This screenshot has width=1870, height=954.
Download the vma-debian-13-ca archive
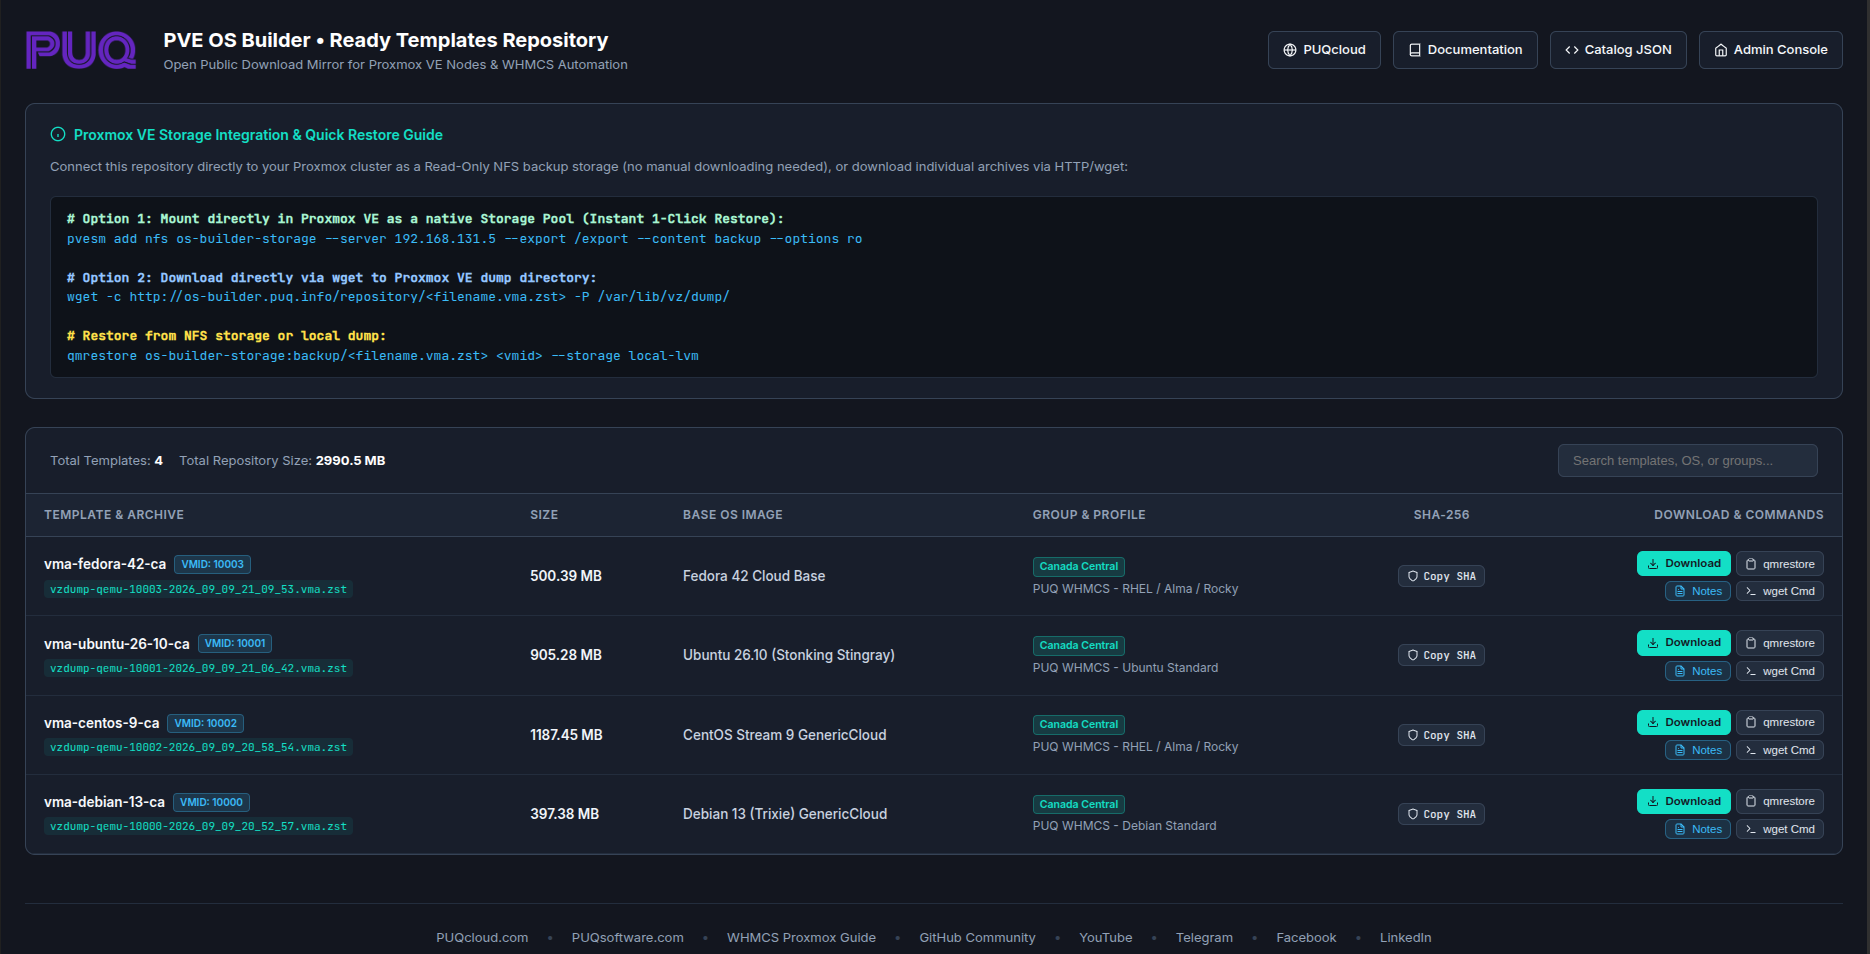1684,801
